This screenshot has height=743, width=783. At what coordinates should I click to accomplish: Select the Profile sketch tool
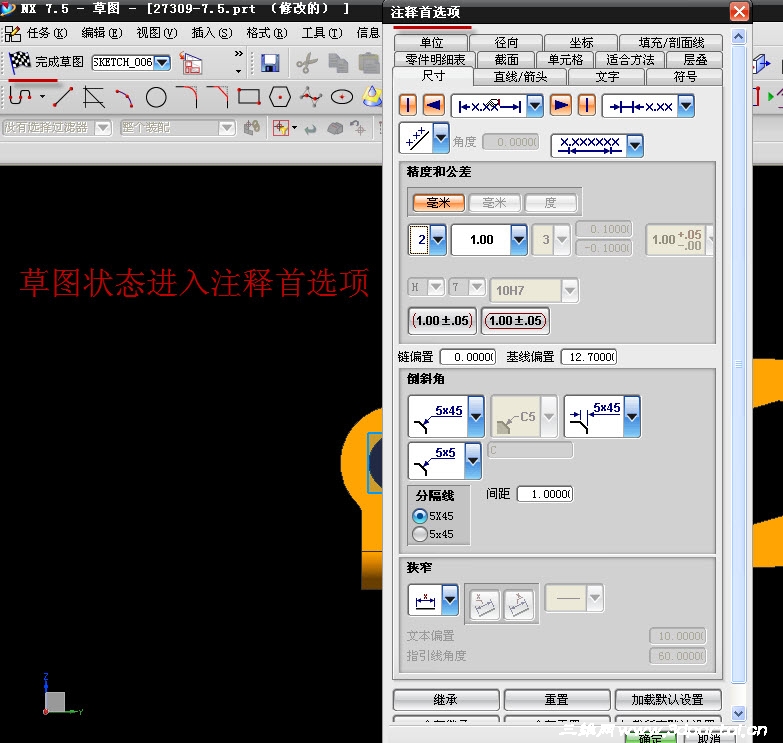(x=20, y=96)
